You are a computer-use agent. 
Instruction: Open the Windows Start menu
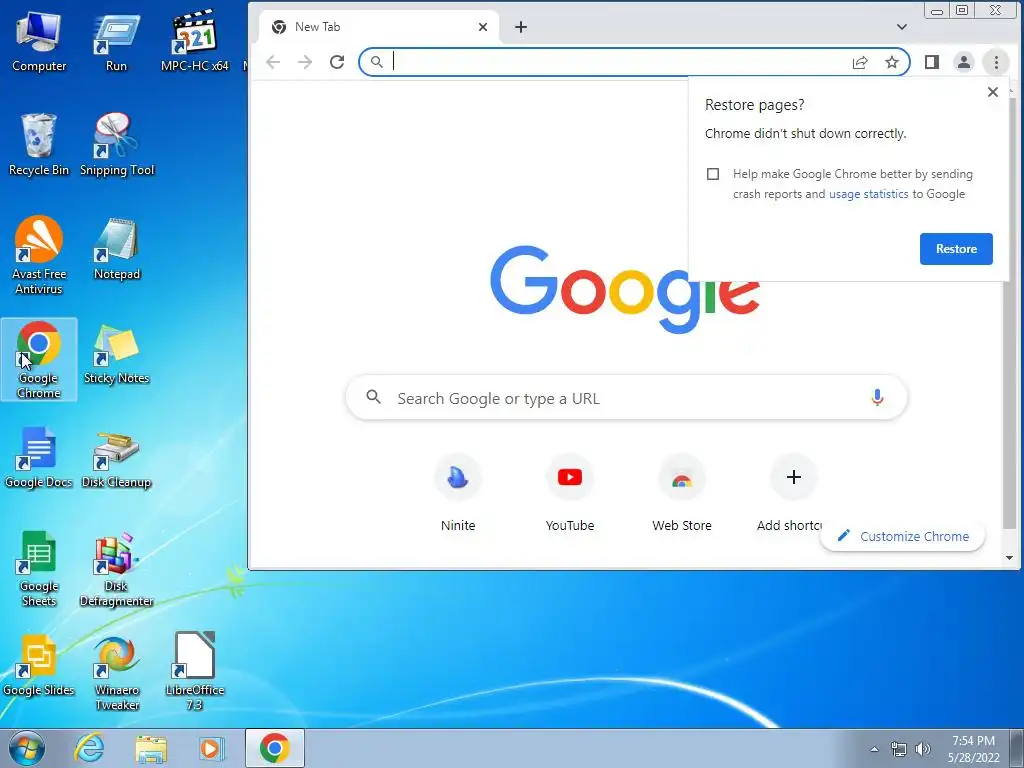coord(27,748)
